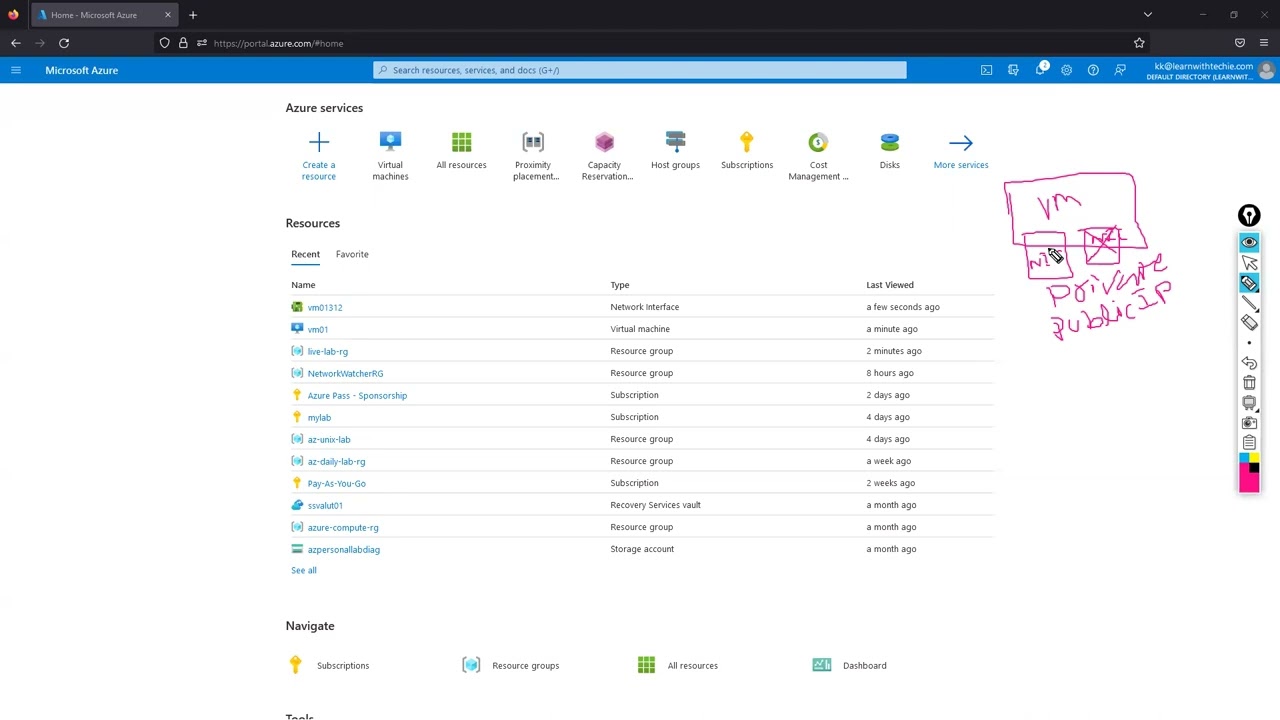Click the More services arrow
Screen dimensions: 1280x720
coord(961,143)
